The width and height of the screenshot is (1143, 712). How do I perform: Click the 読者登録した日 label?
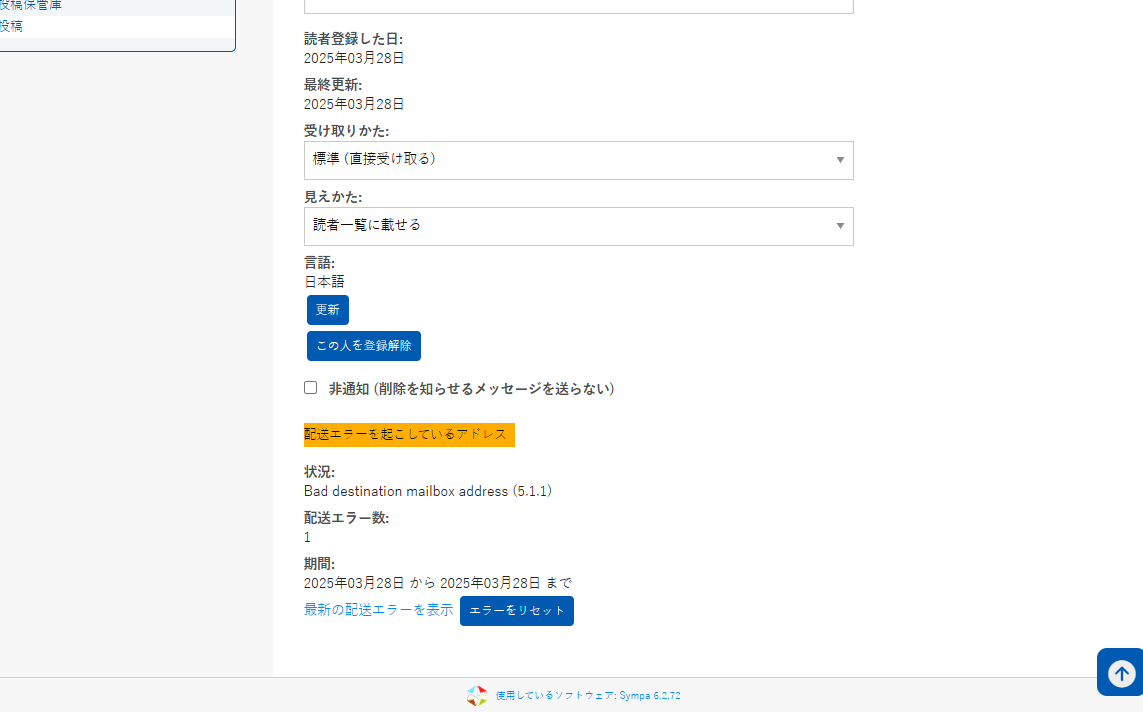pos(354,39)
